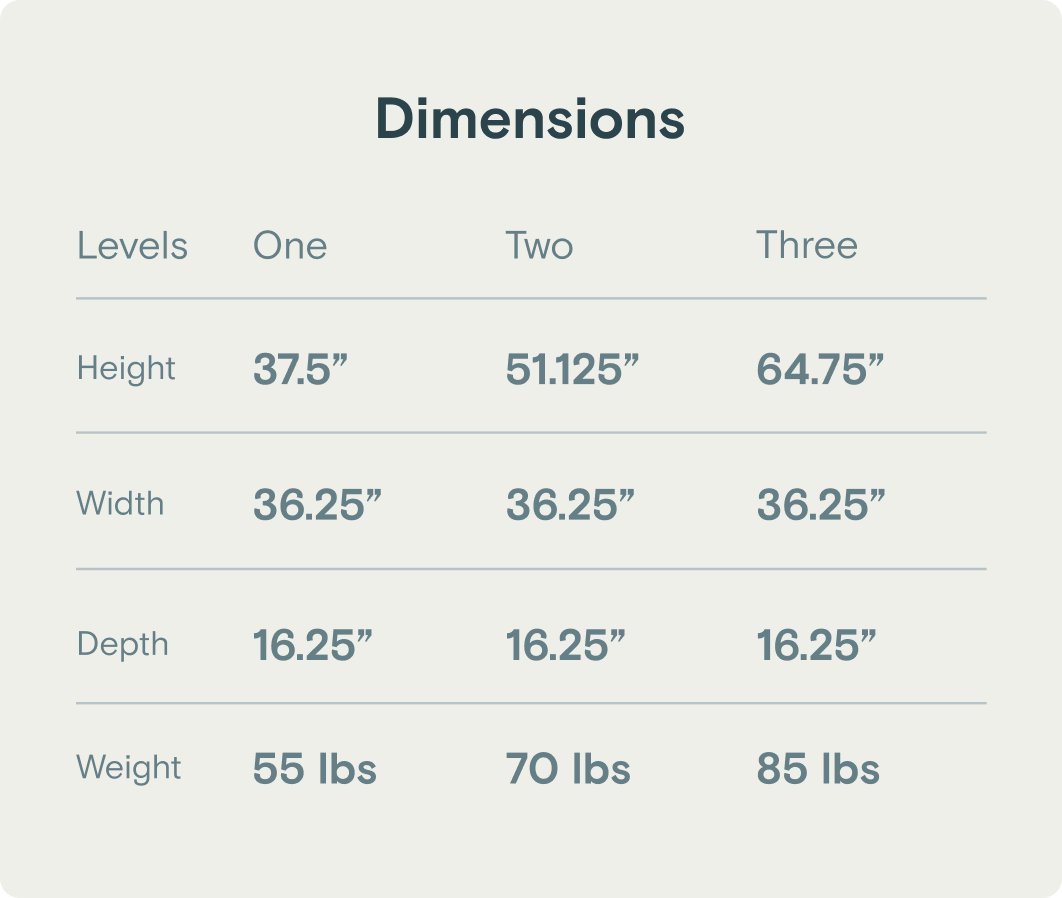1062x898 pixels.
Task: Select the Height row label
Action: [x=126, y=368]
